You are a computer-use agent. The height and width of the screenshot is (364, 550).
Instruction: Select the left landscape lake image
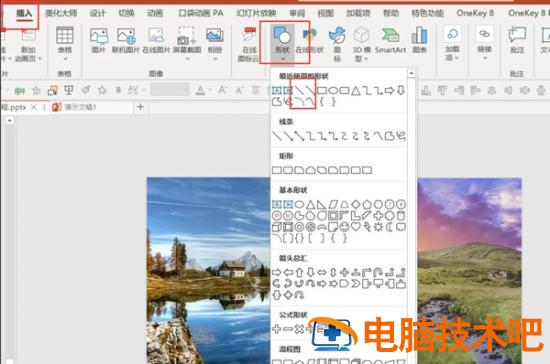tap(208, 270)
